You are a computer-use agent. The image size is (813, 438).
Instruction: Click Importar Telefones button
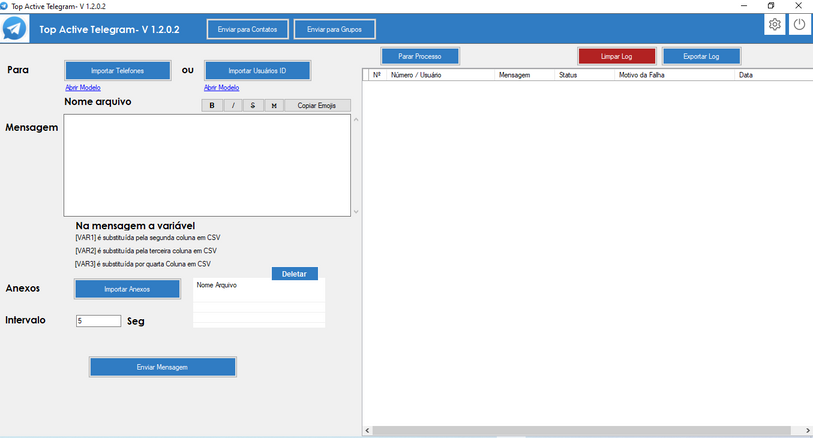coord(118,70)
